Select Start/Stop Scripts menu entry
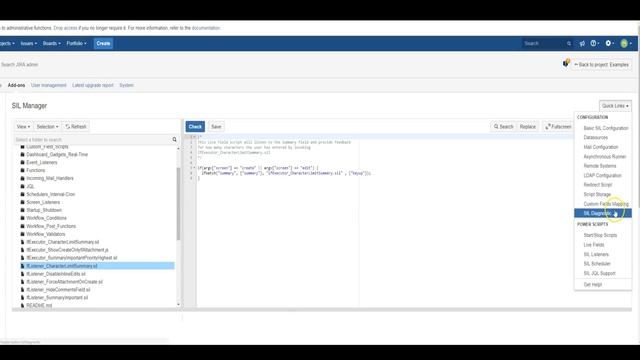The height and width of the screenshot is (360, 640). click(x=603, y=236)
